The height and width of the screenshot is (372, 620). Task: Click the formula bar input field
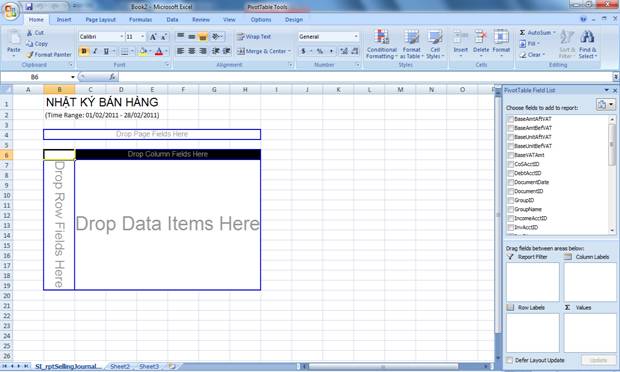pos(365,77)
